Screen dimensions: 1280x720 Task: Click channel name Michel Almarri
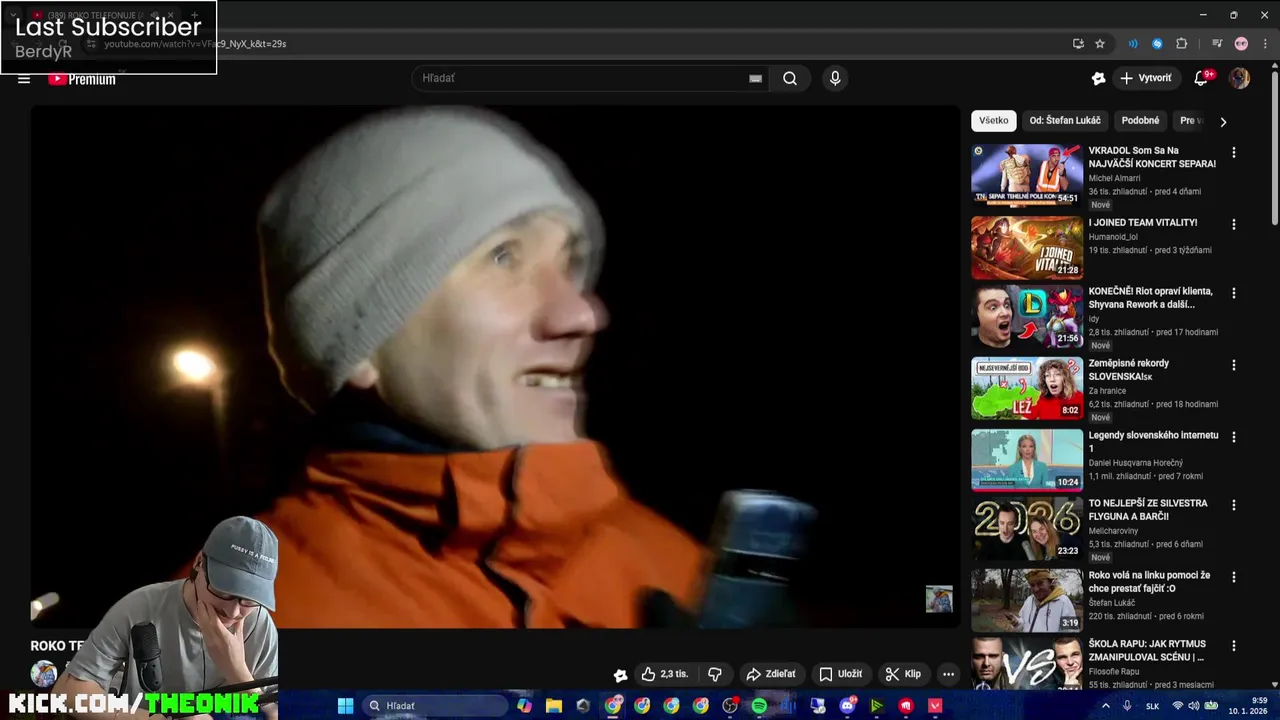(x=1114, y=178)
